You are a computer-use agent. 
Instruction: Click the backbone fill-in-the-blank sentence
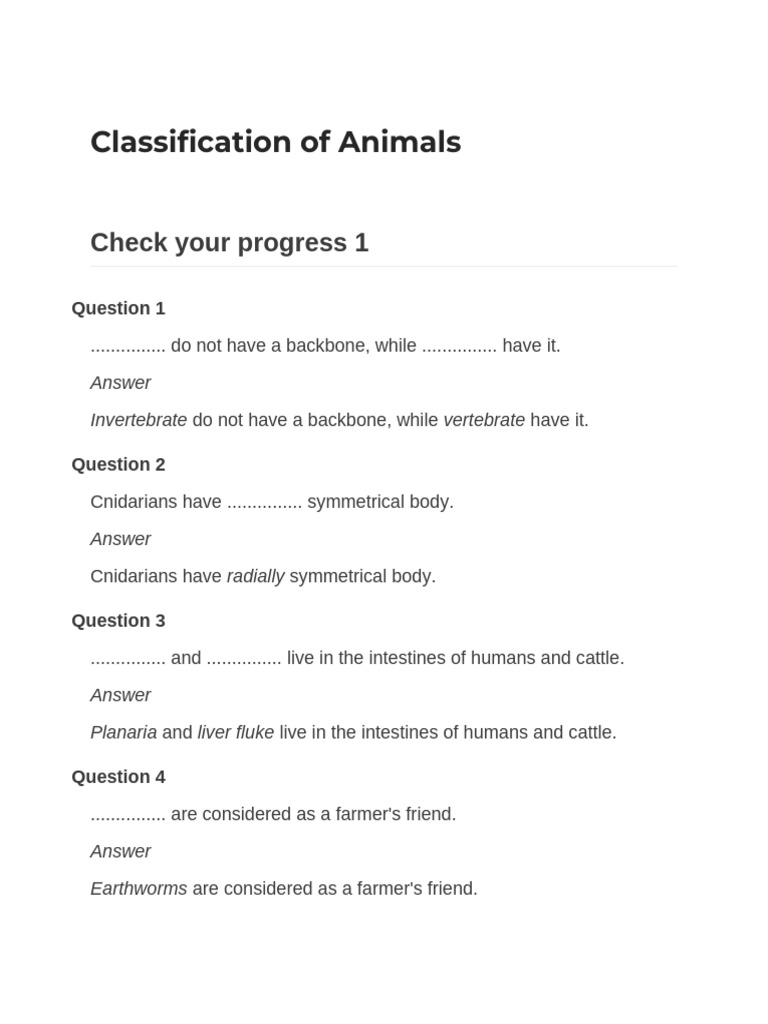(x=325, y=345)
